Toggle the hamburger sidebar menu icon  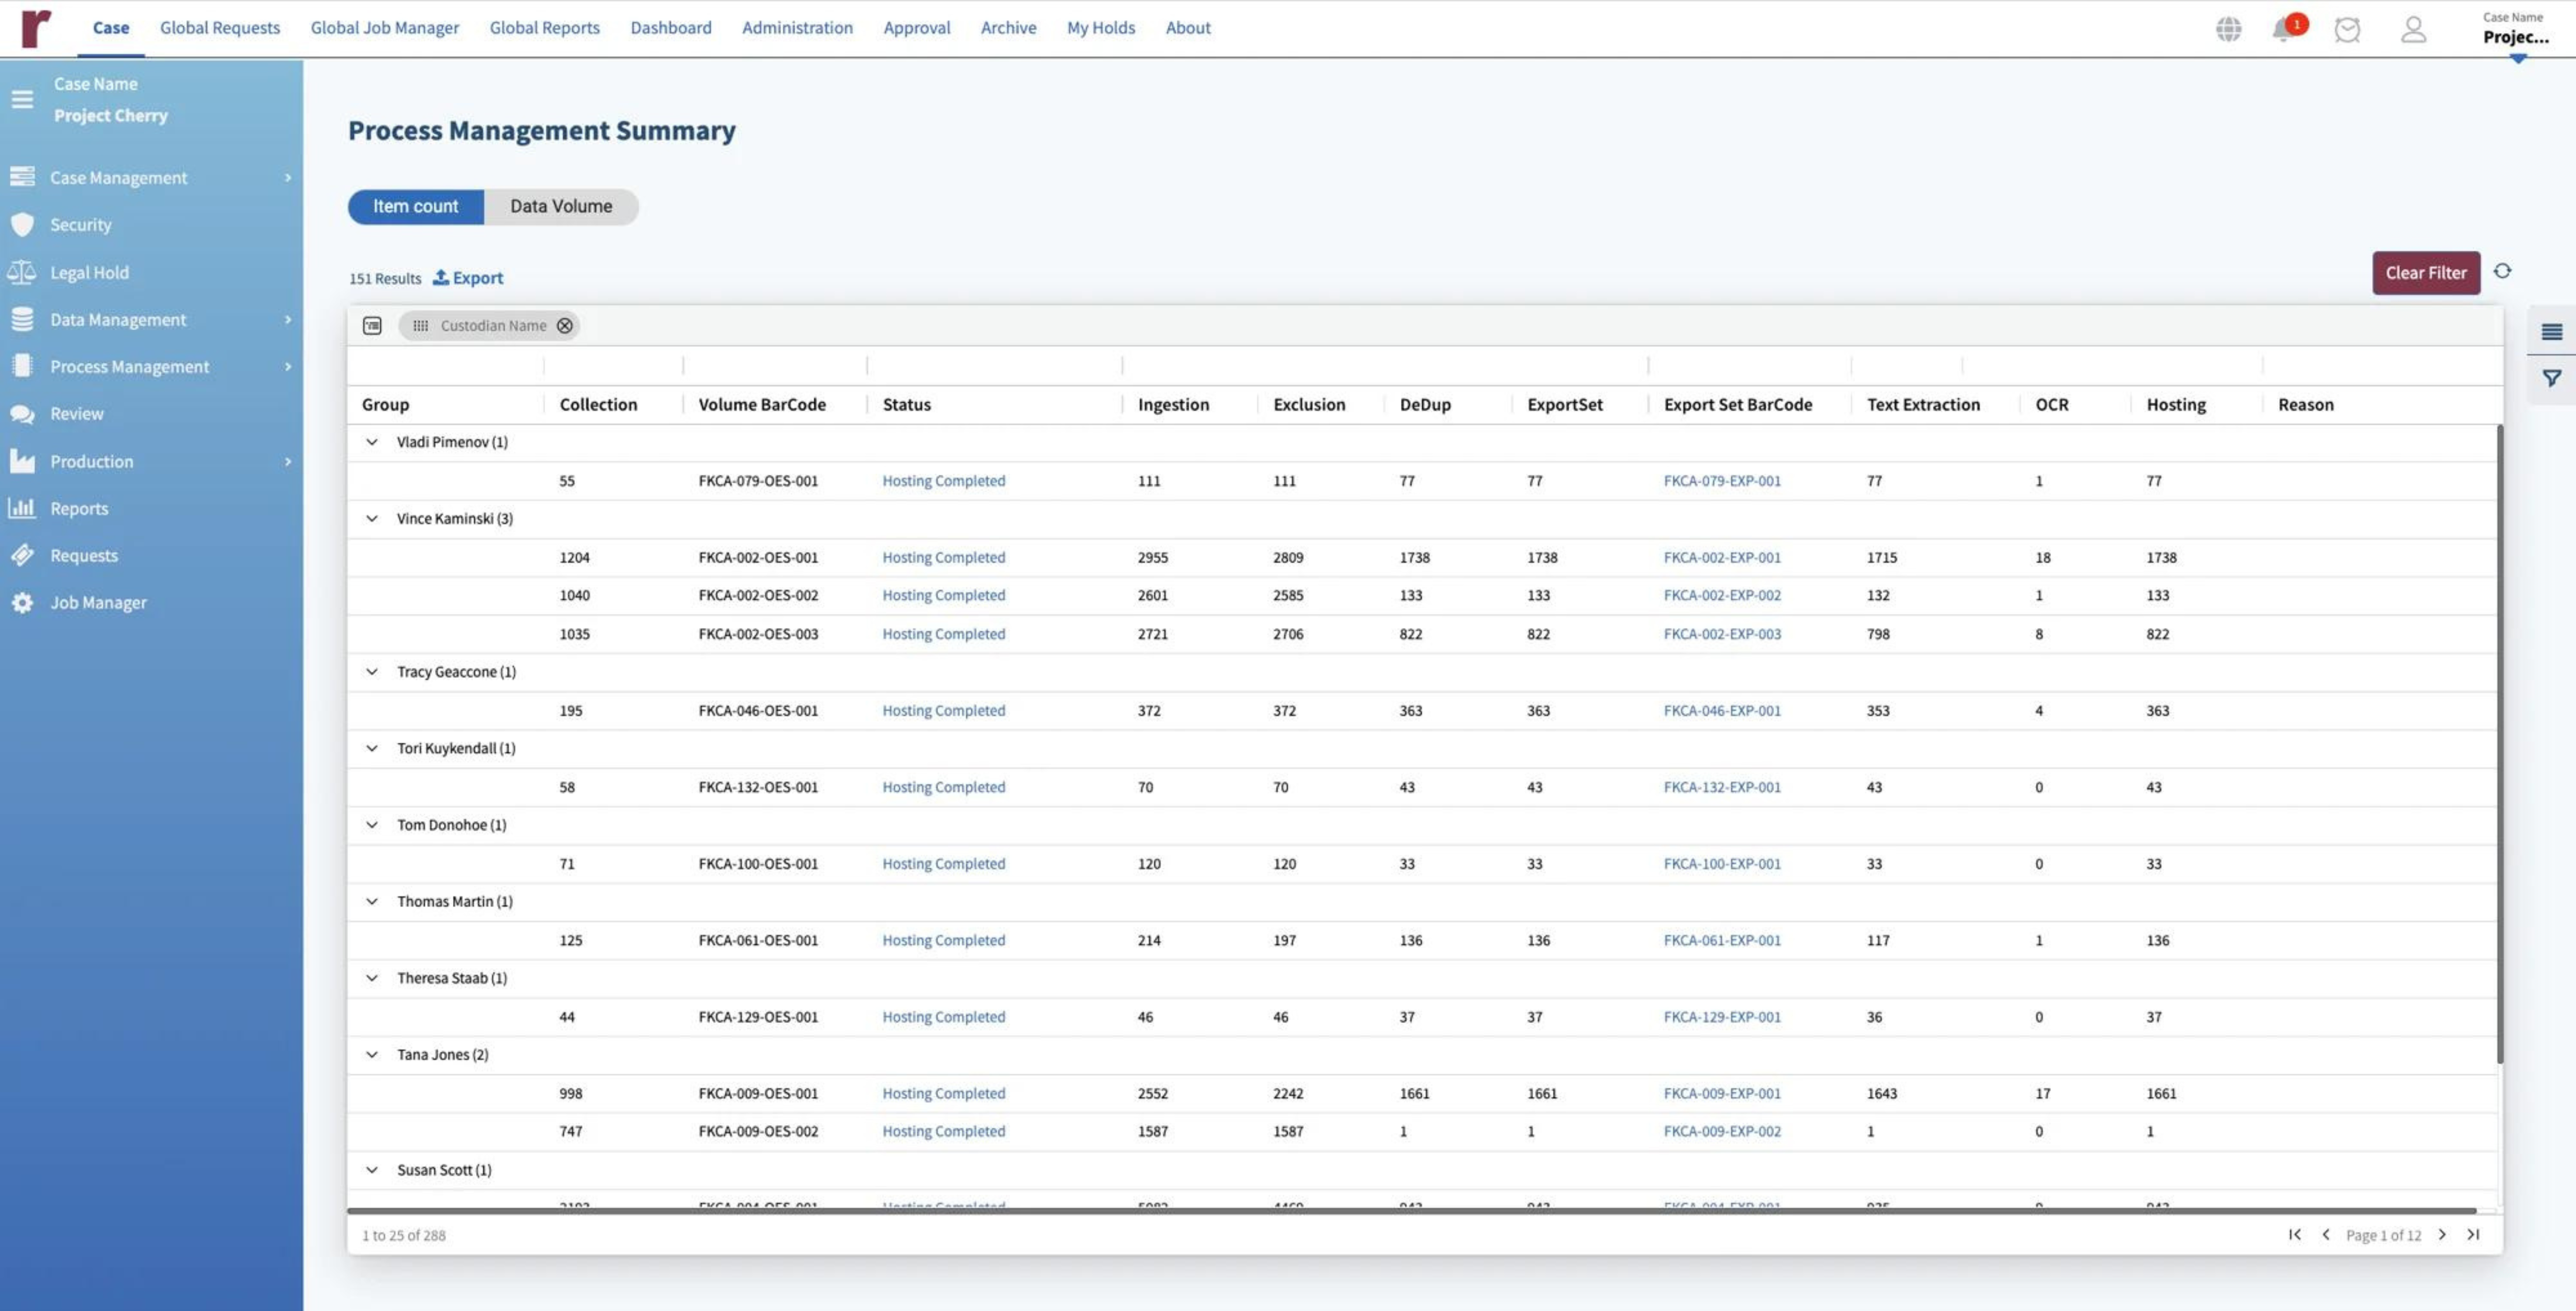(22, 99)
